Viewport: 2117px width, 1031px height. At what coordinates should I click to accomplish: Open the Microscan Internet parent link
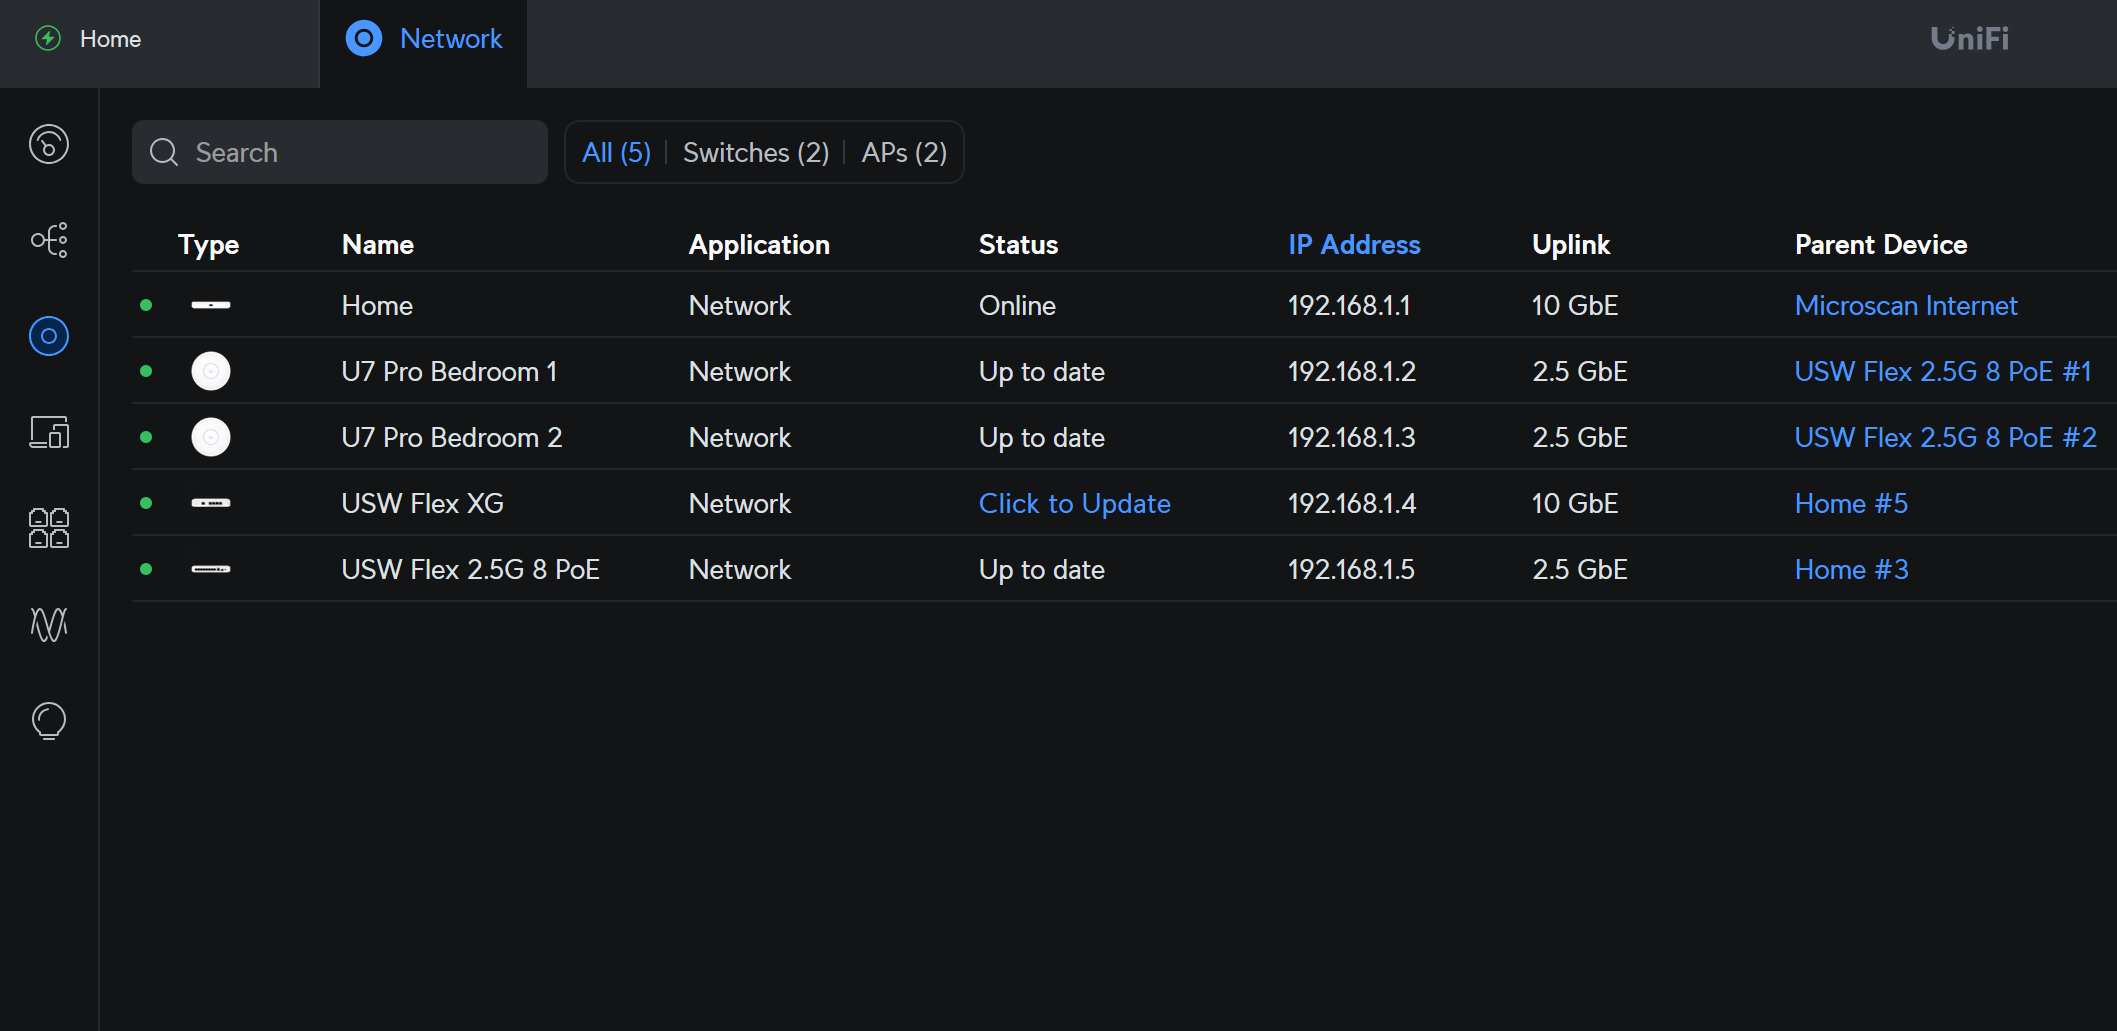click(x=1906, y=305)
